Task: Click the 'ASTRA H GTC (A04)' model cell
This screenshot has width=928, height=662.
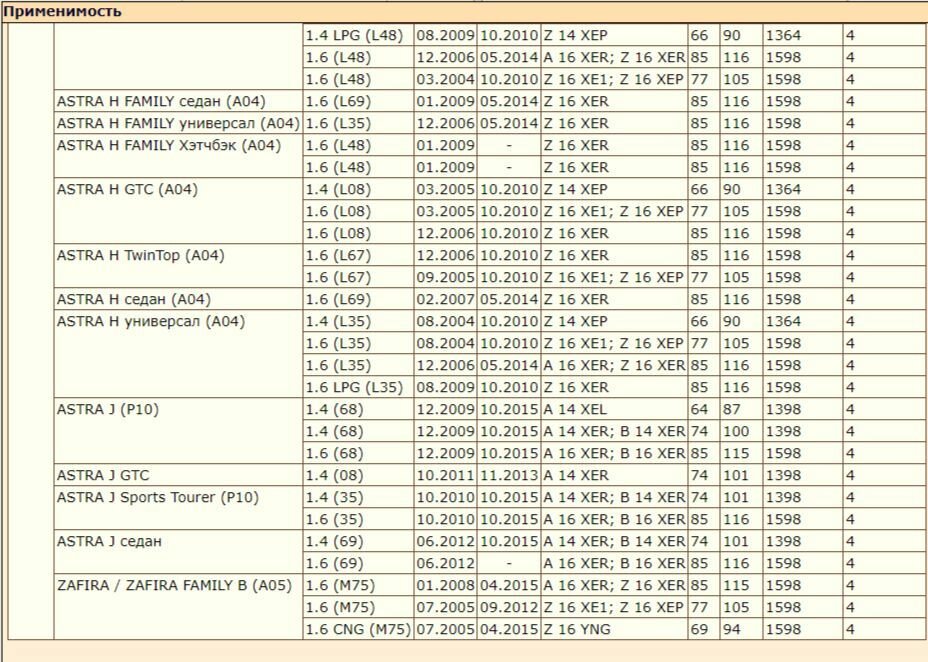Action: pyautogui.click(x=178, y=211)
